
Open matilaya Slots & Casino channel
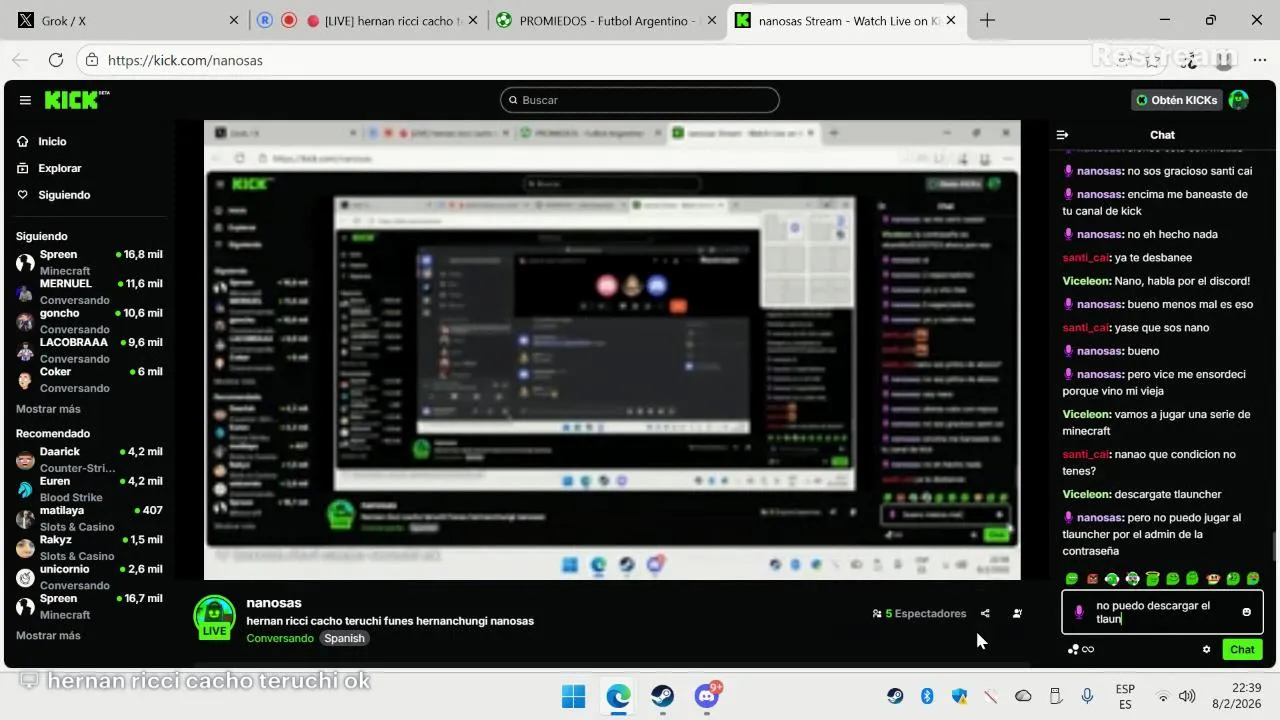pos(89,518)
